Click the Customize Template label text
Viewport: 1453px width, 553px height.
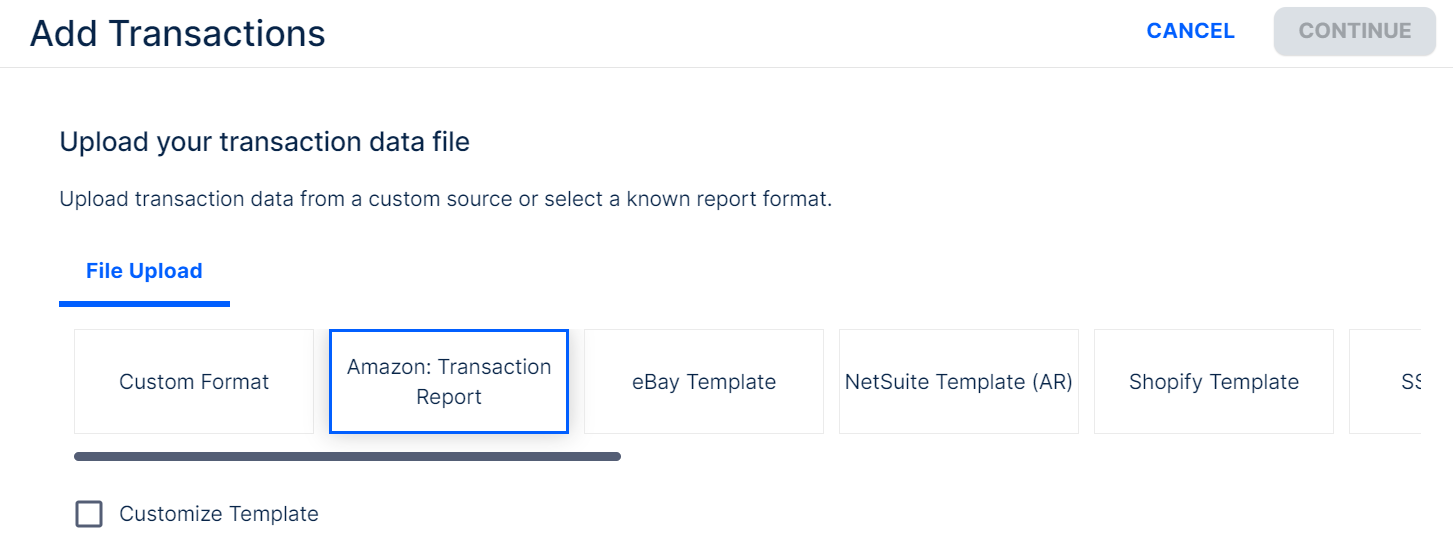click(219, 514)
